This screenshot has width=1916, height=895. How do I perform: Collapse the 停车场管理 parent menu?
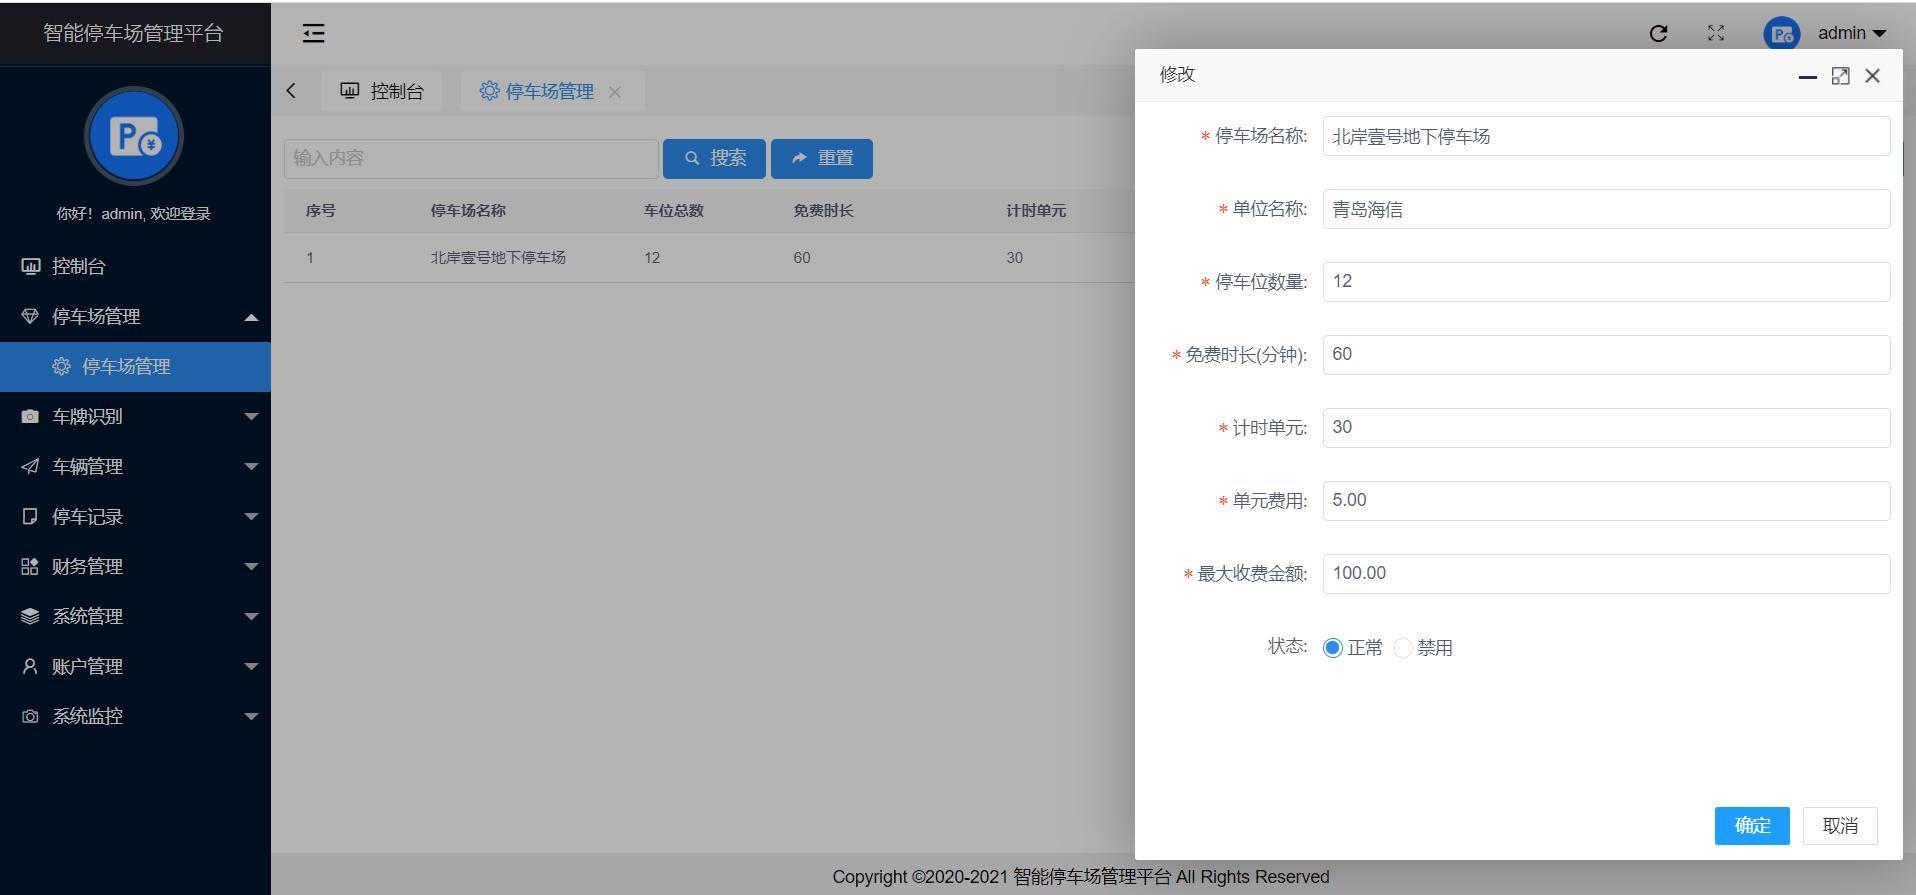coord(135,316)
